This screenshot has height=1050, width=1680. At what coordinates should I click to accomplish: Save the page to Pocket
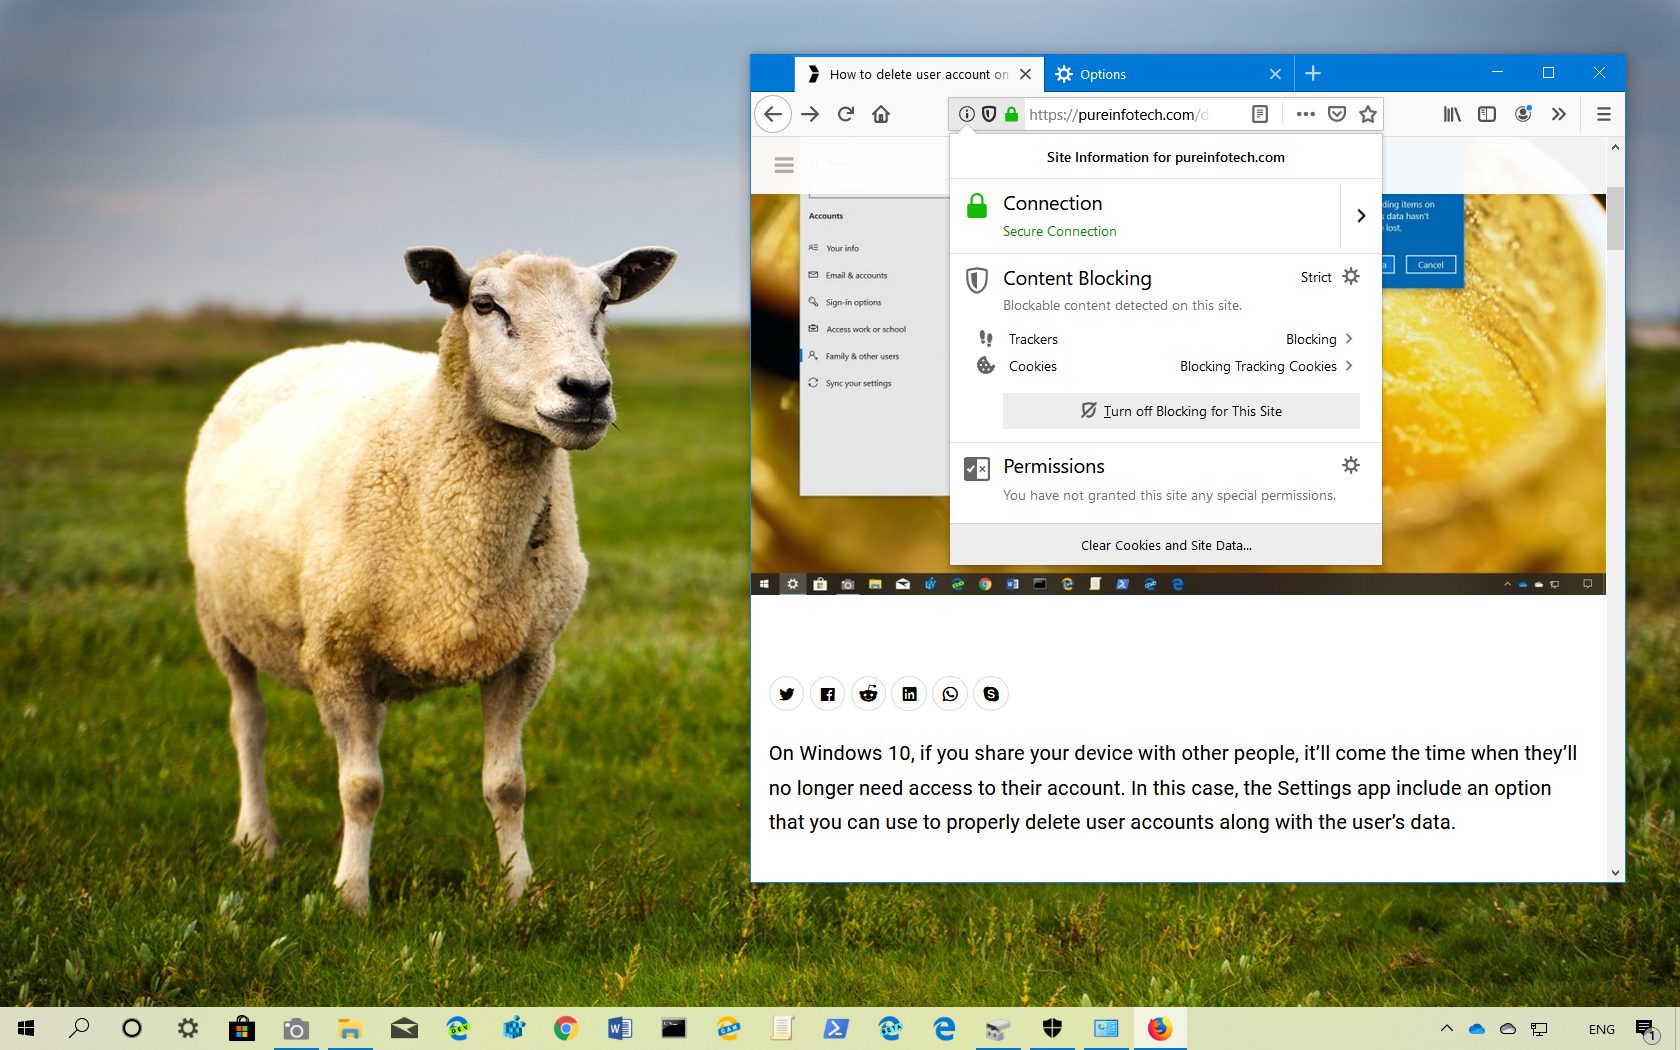point(1337,114)
